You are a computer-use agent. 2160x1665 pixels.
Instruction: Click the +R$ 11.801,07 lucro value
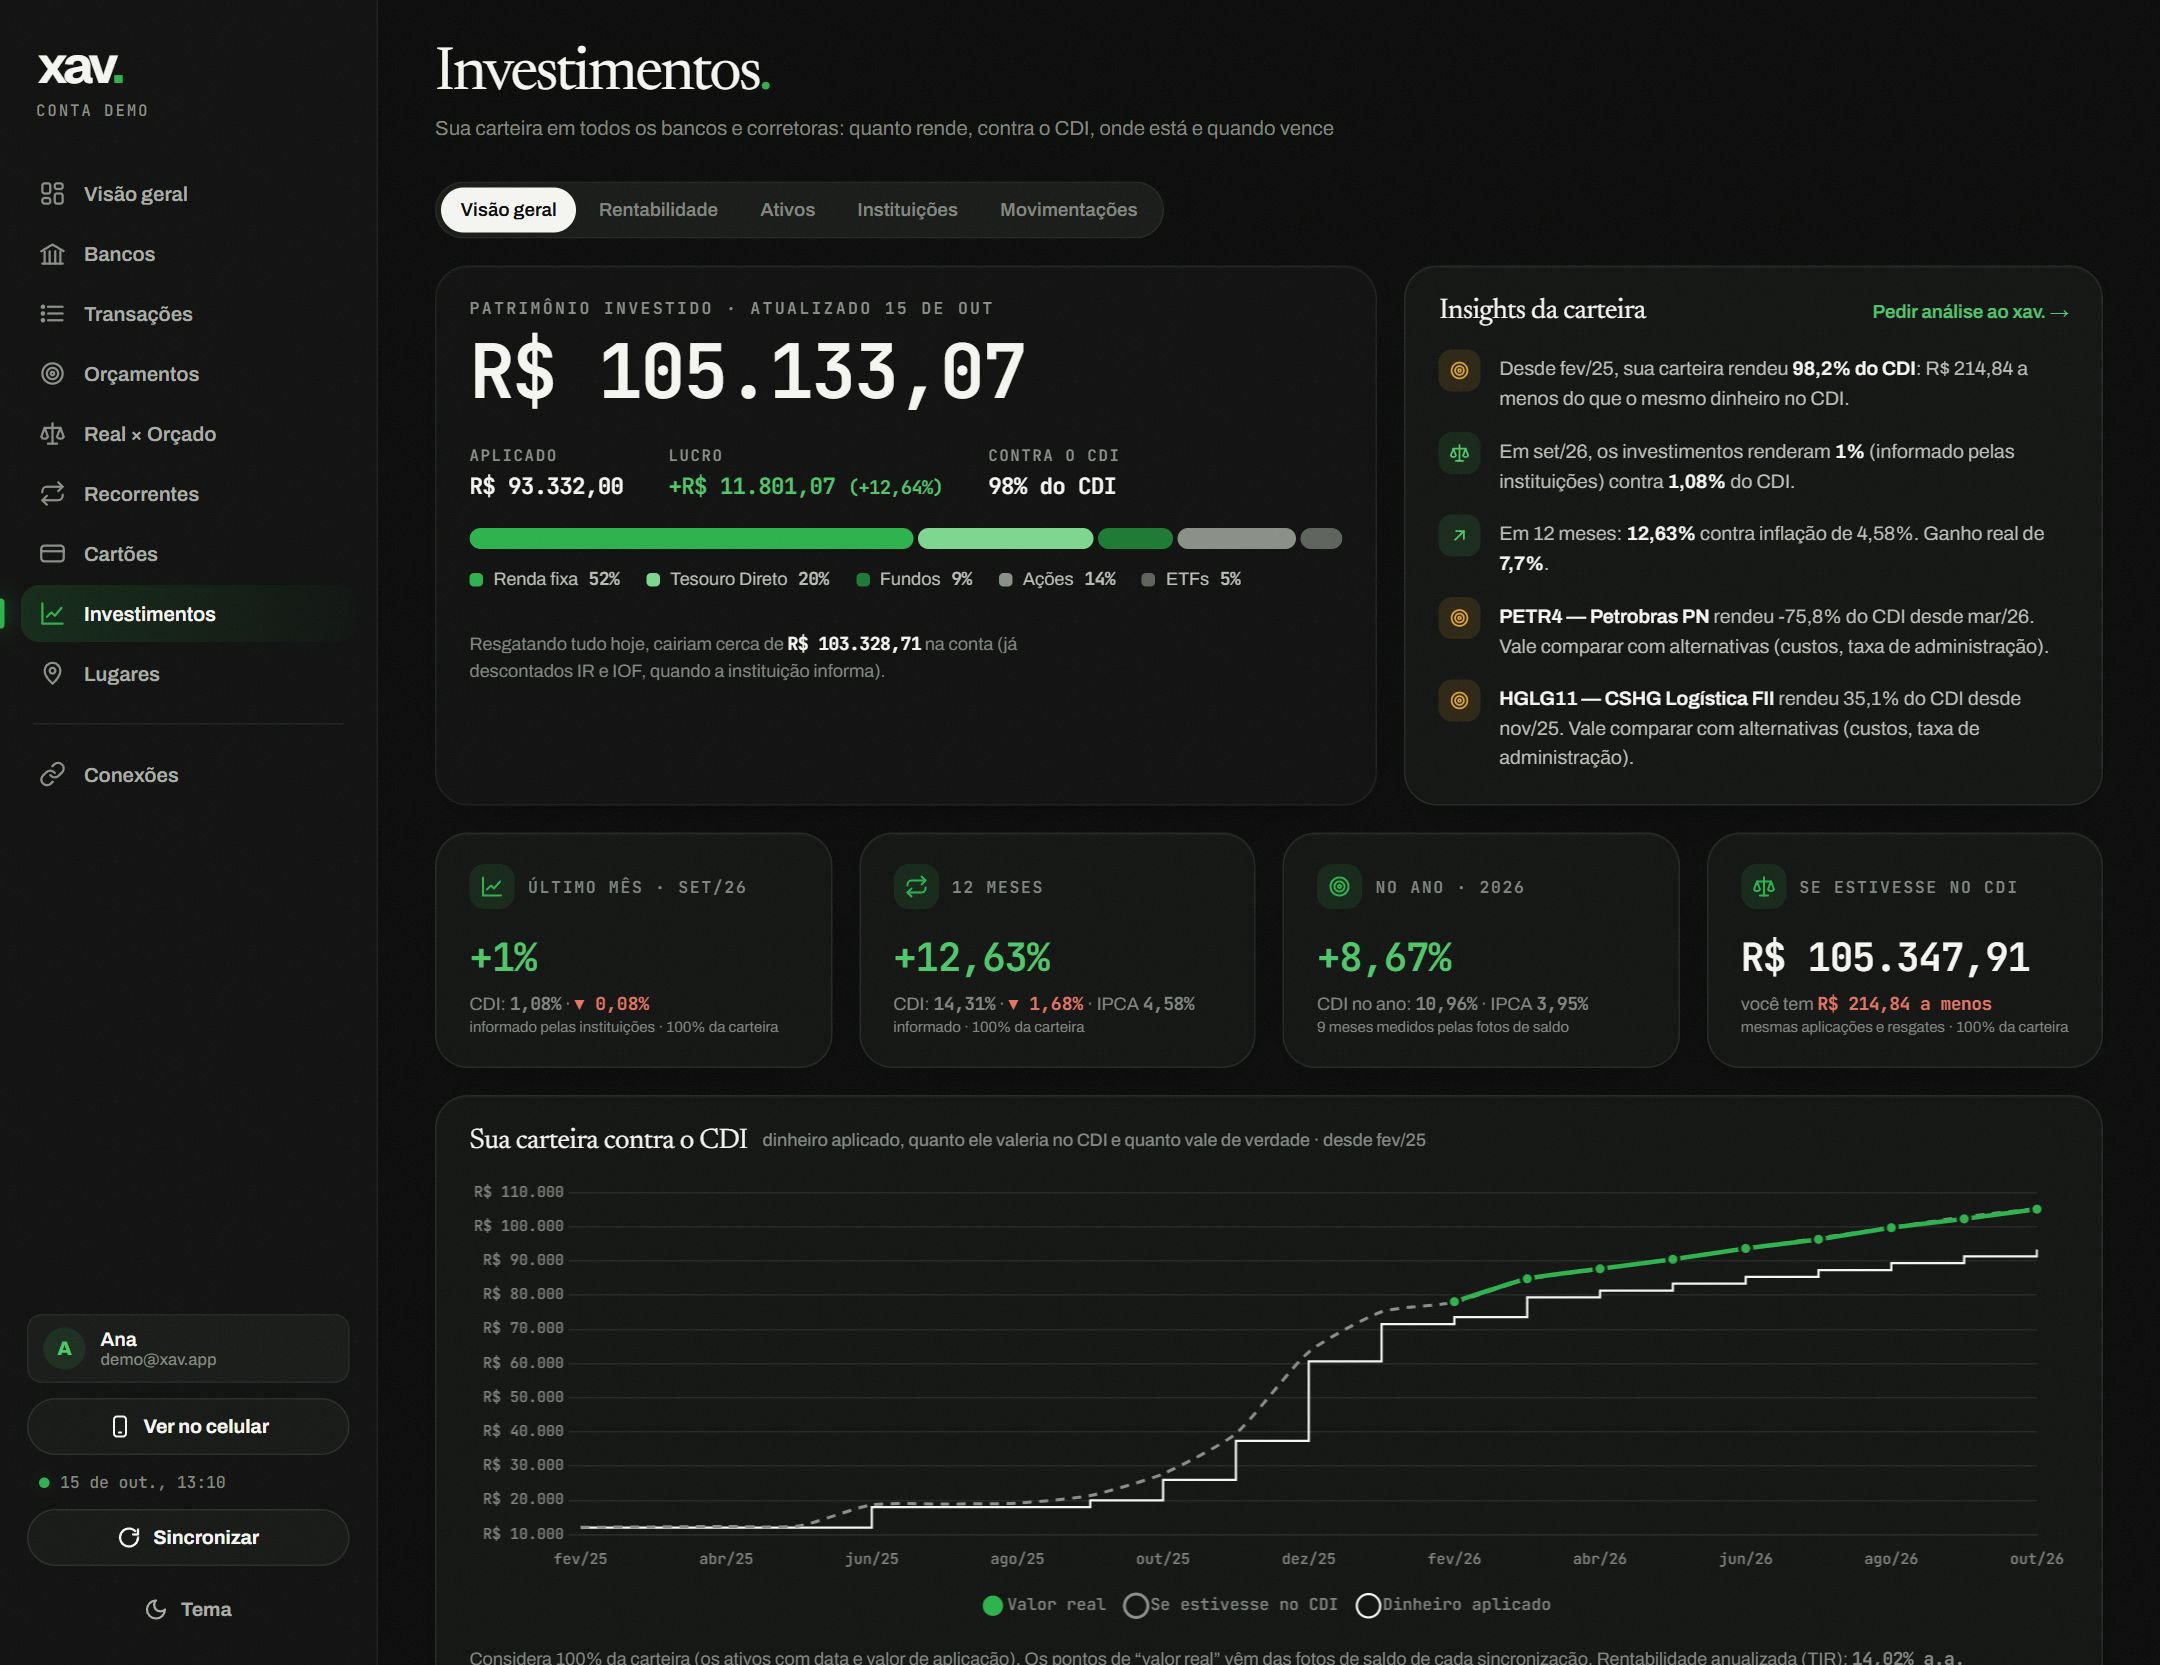752,486
